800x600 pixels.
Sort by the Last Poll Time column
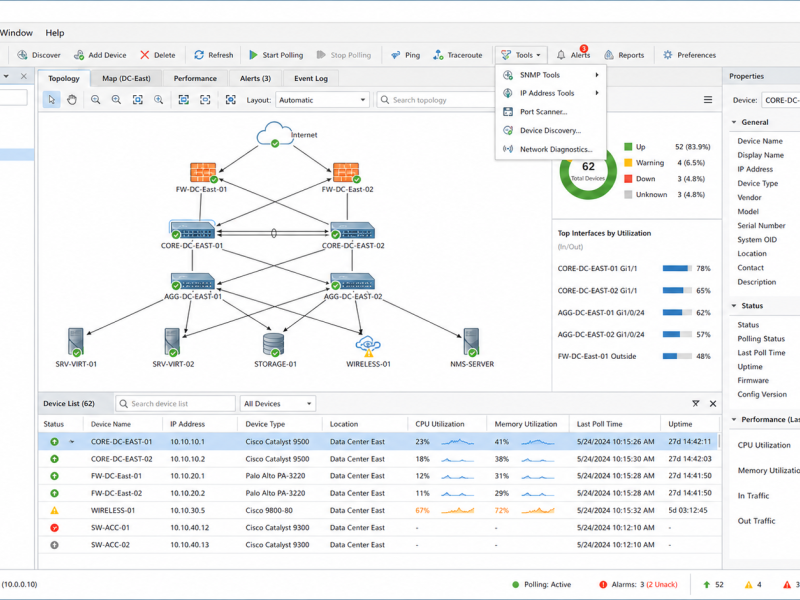point(614,424)
